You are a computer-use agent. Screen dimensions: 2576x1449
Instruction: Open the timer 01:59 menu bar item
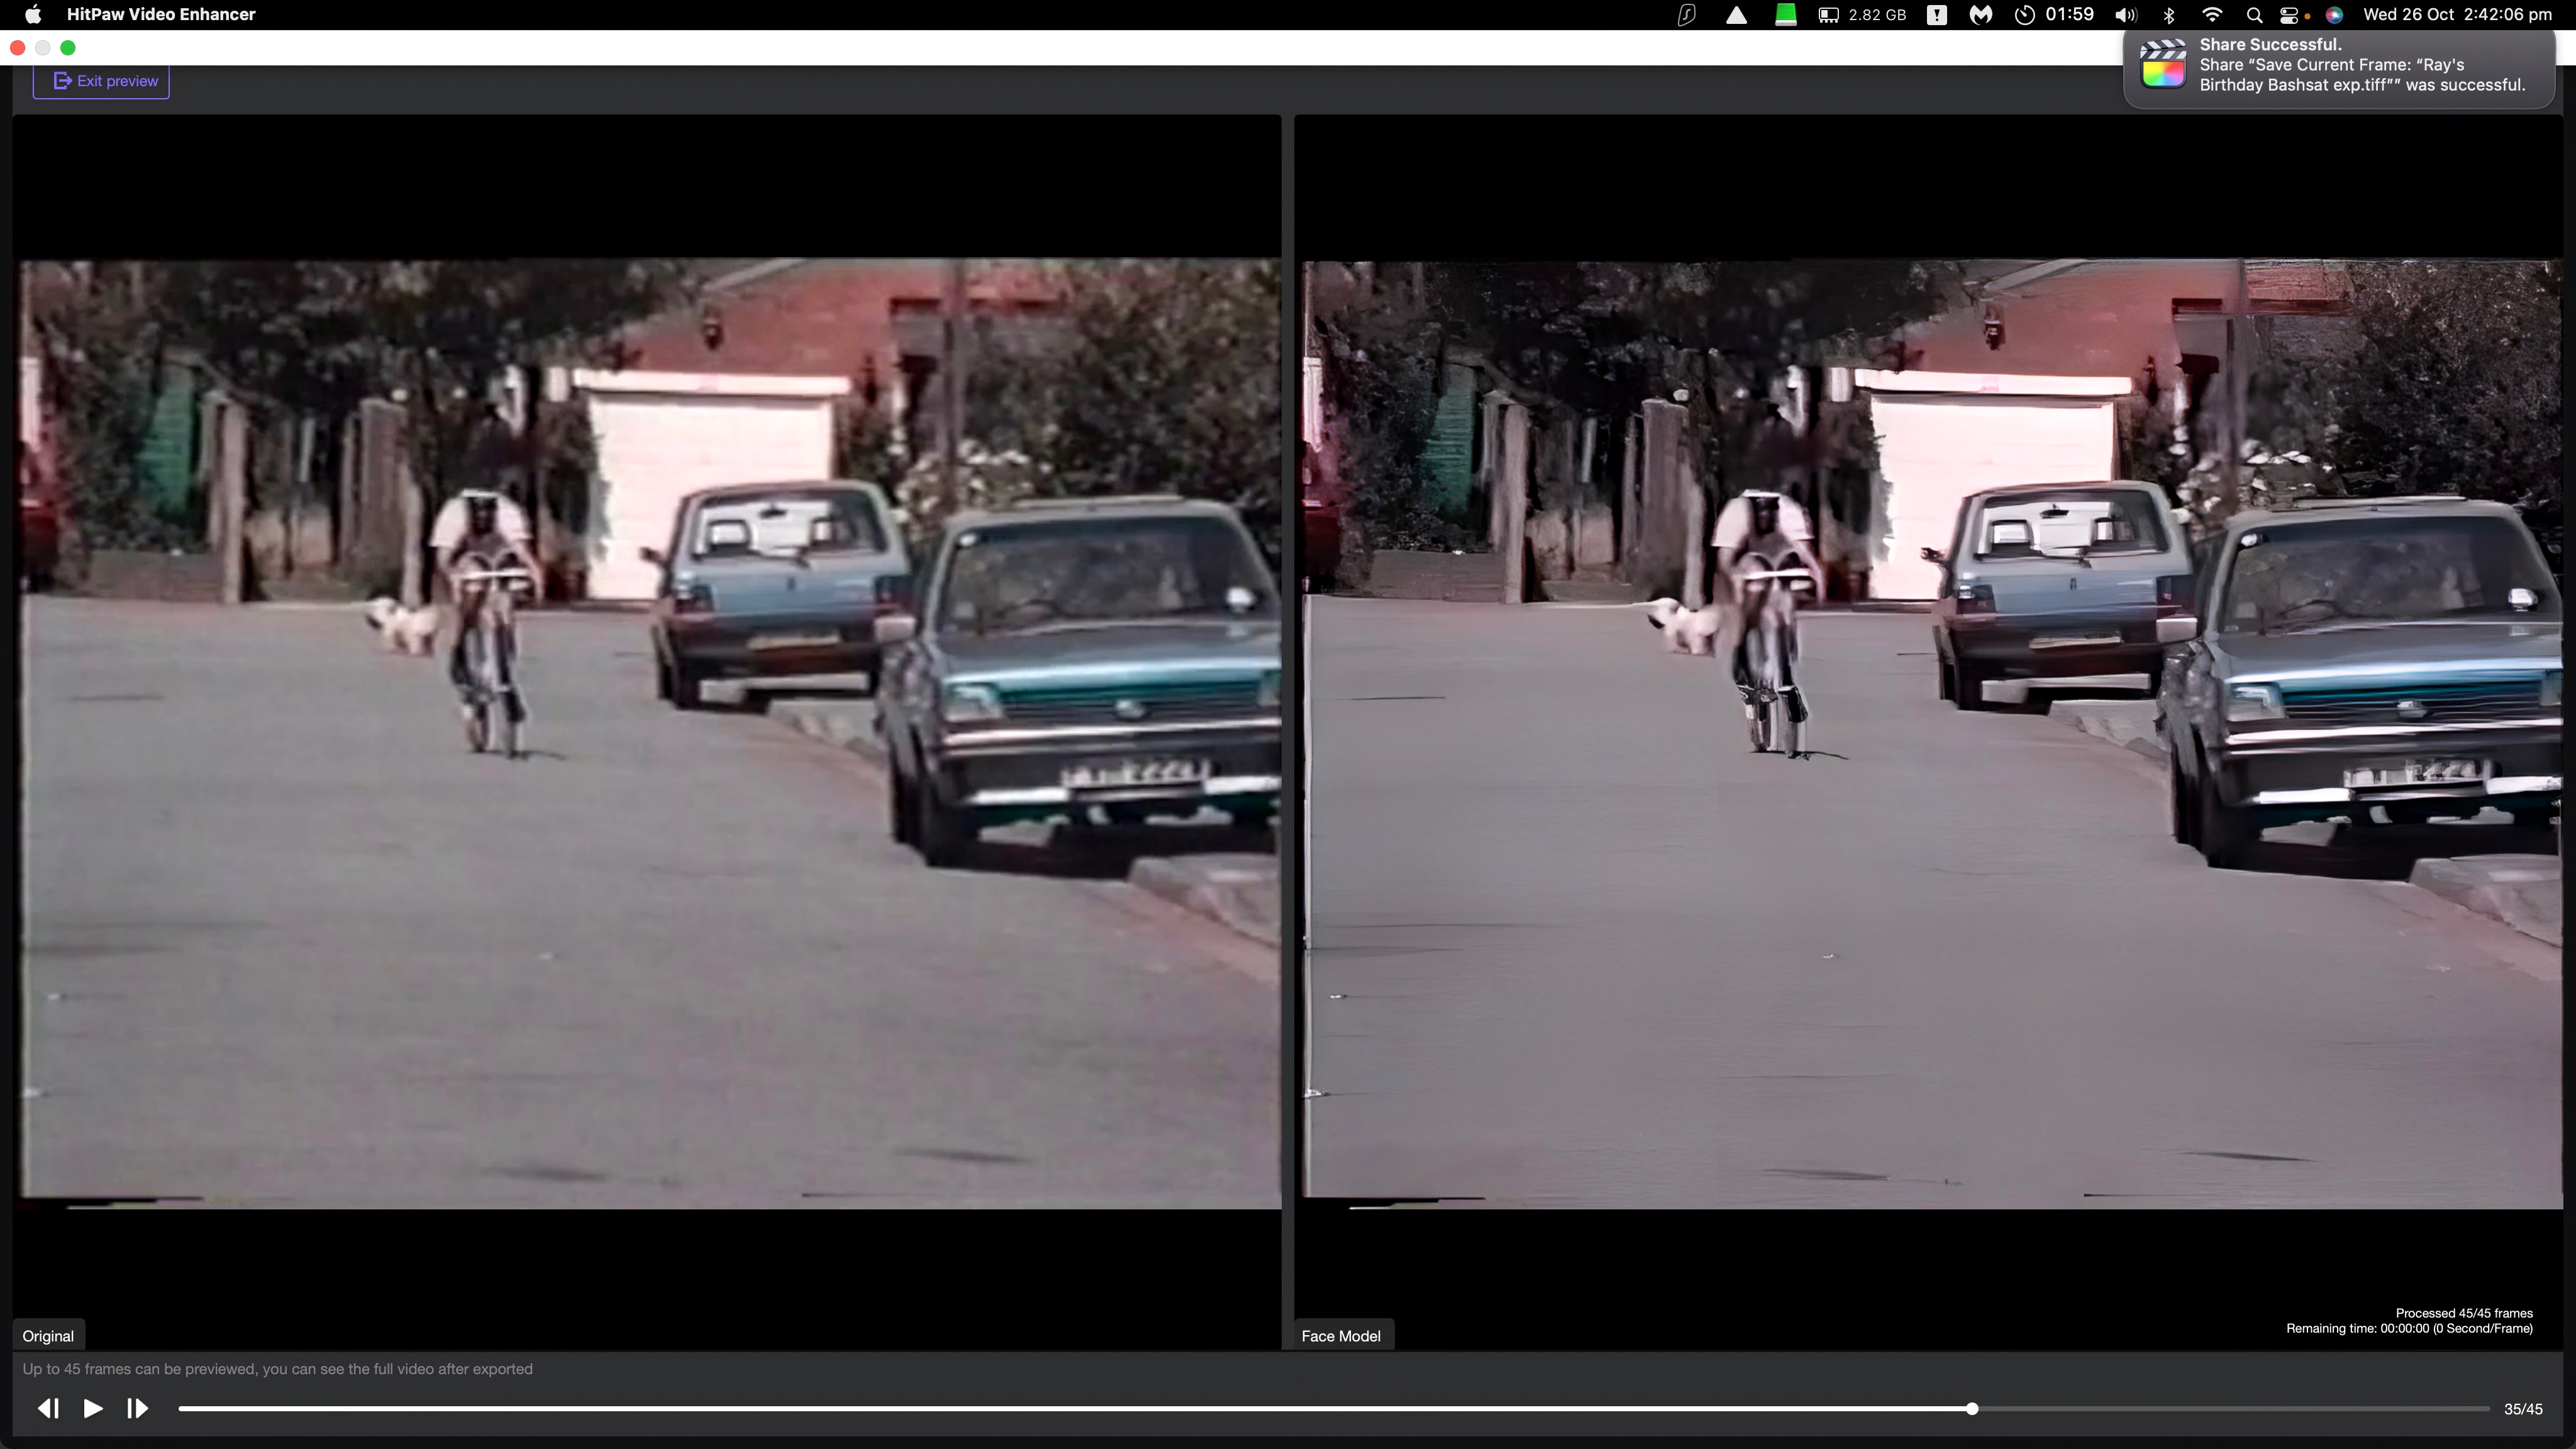coord(2054,14)
